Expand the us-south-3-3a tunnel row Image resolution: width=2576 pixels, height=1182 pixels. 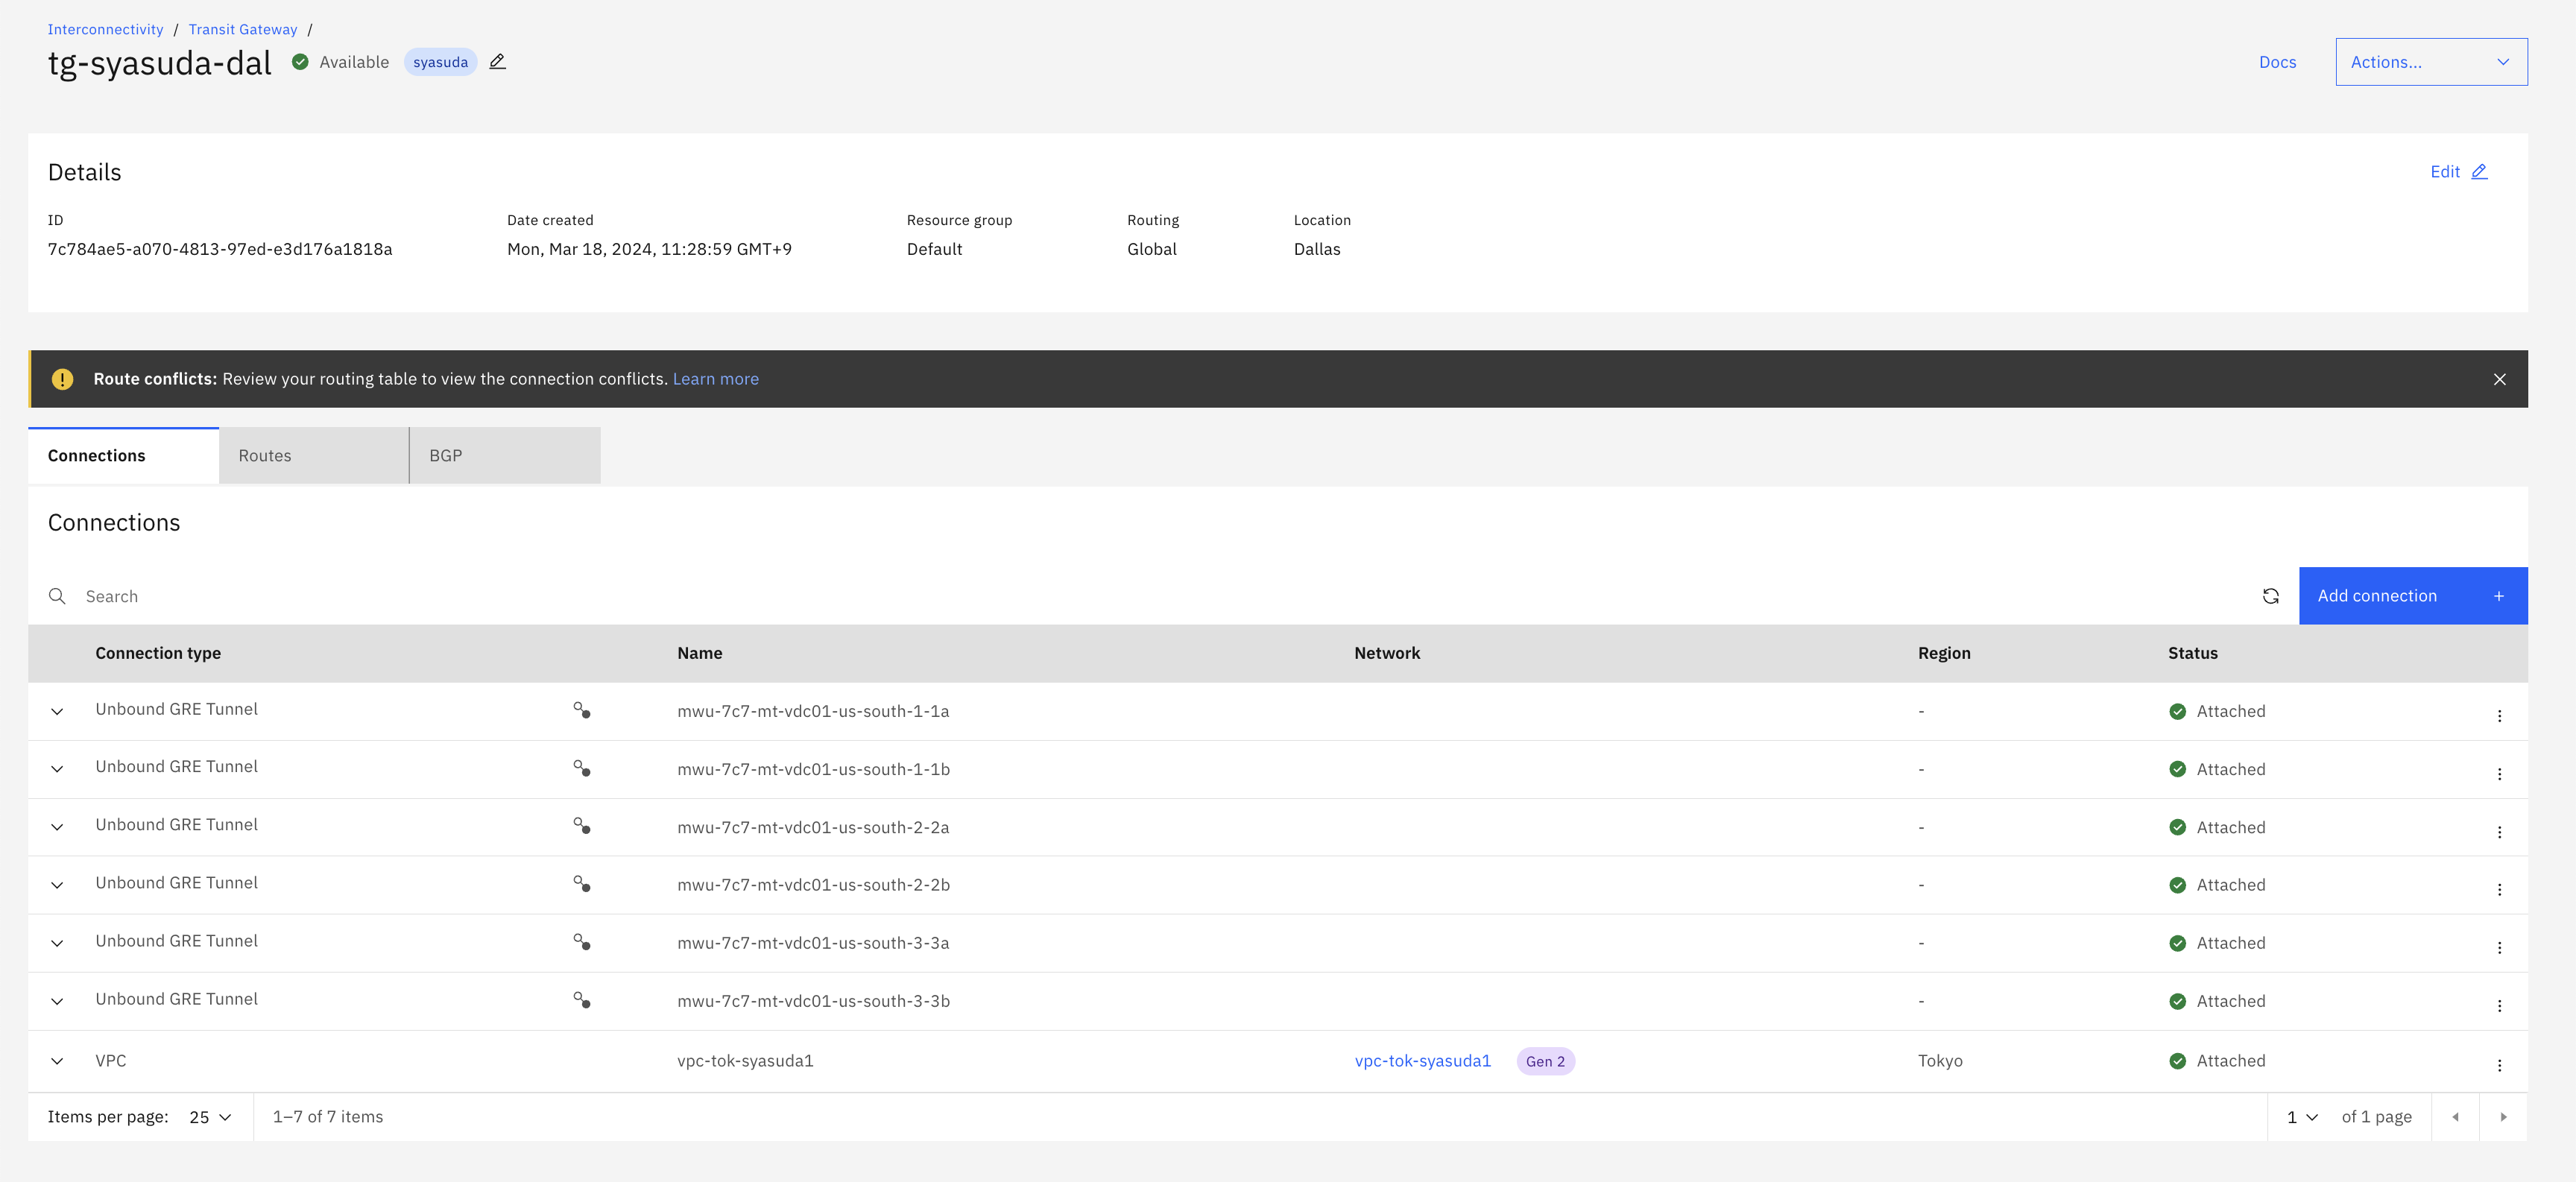[58, 943]
